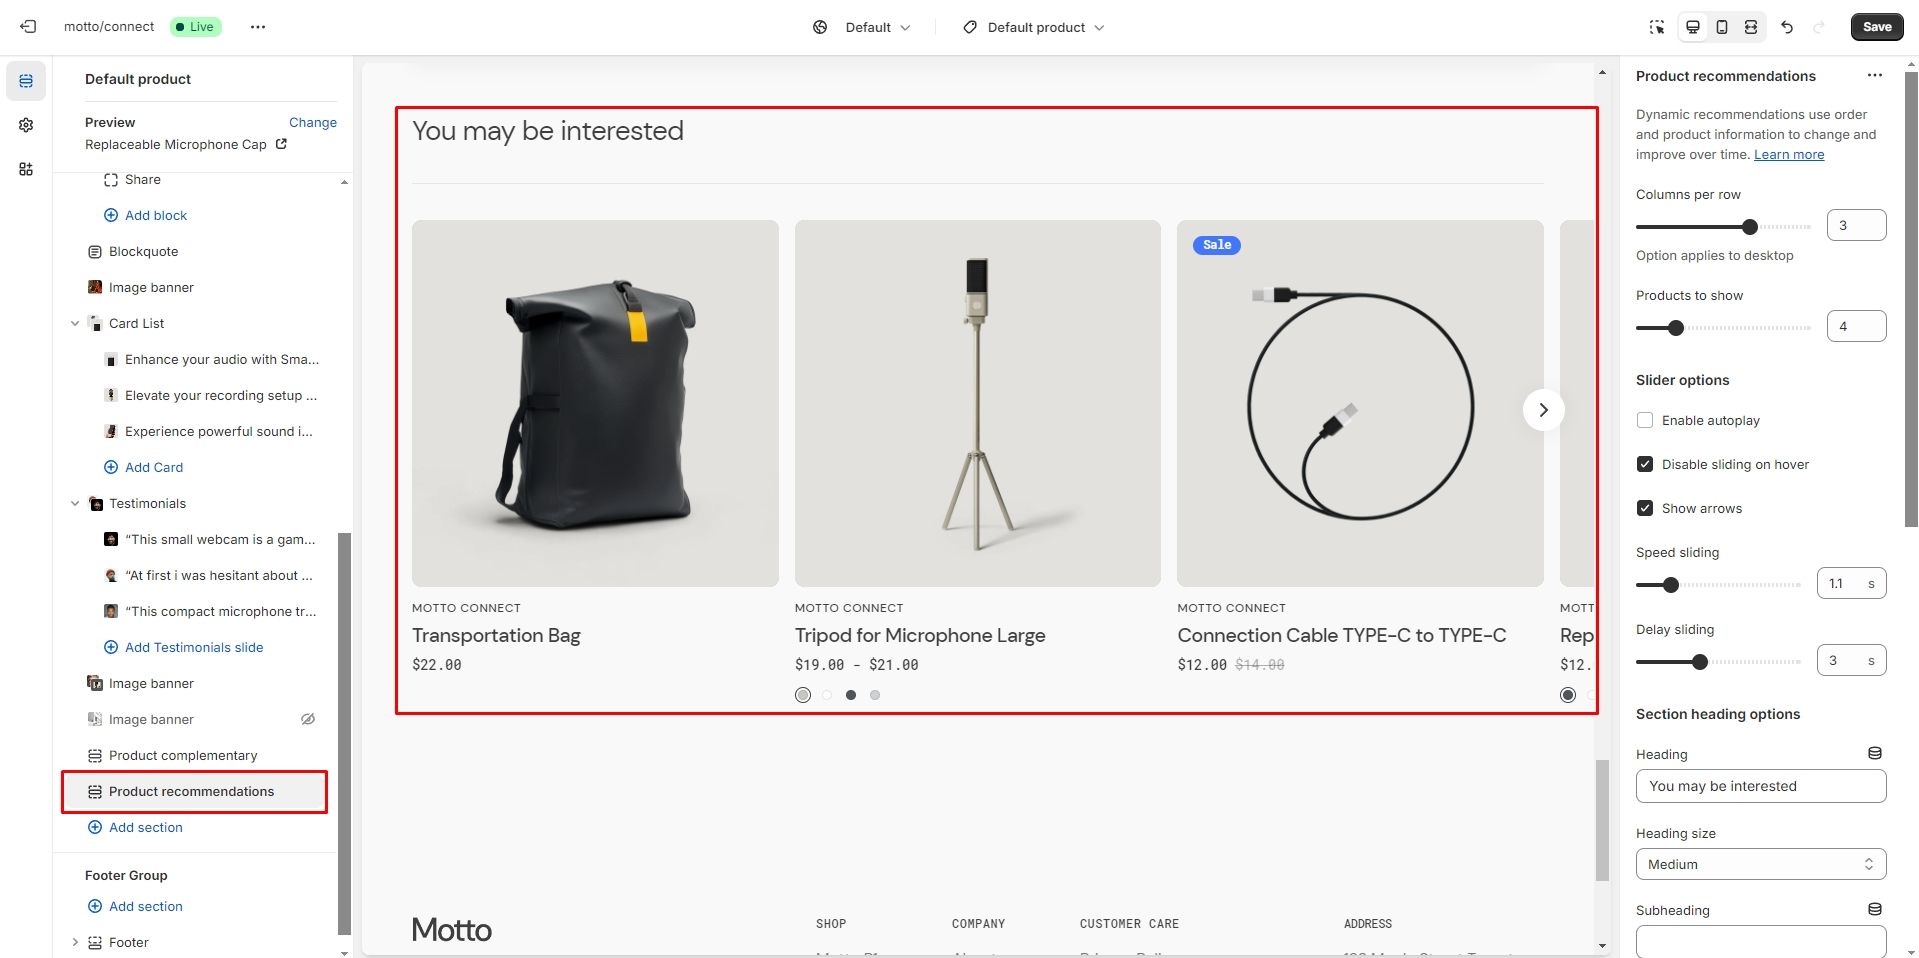Collapse the Testimonials section
This screenshot has height=958, width=1919.
75,504
